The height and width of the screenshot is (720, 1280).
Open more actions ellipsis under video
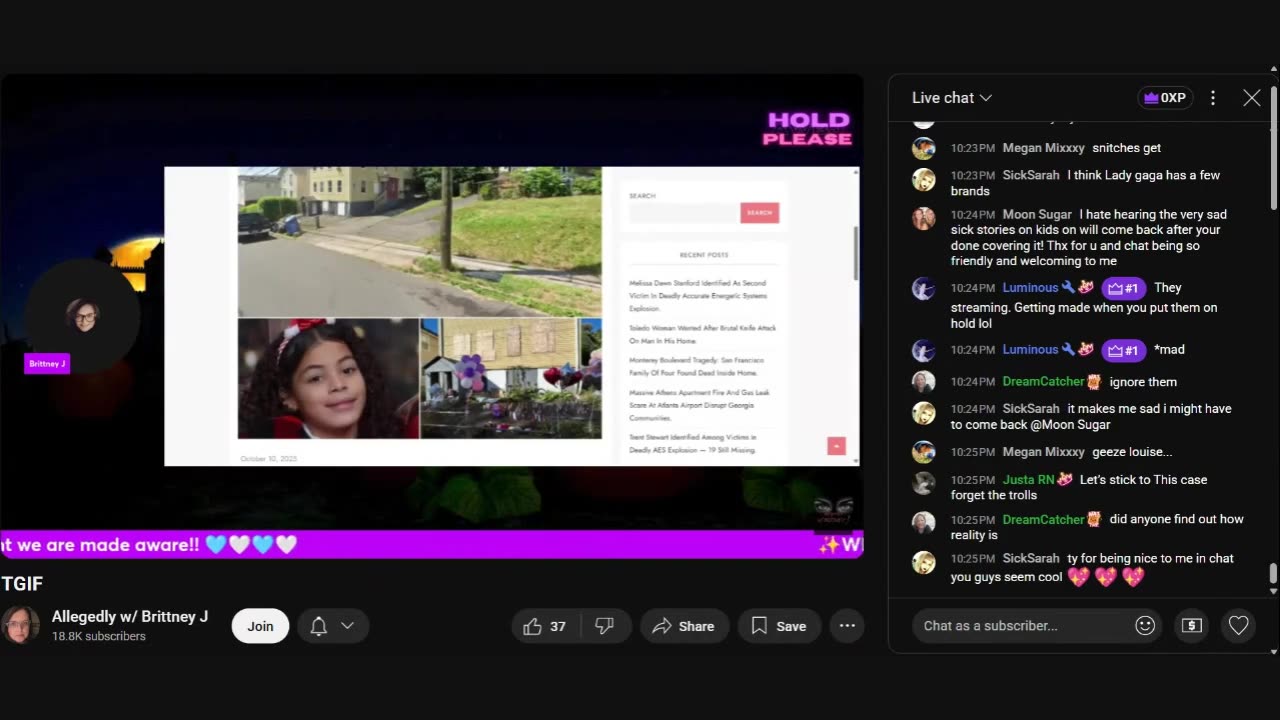847,626
